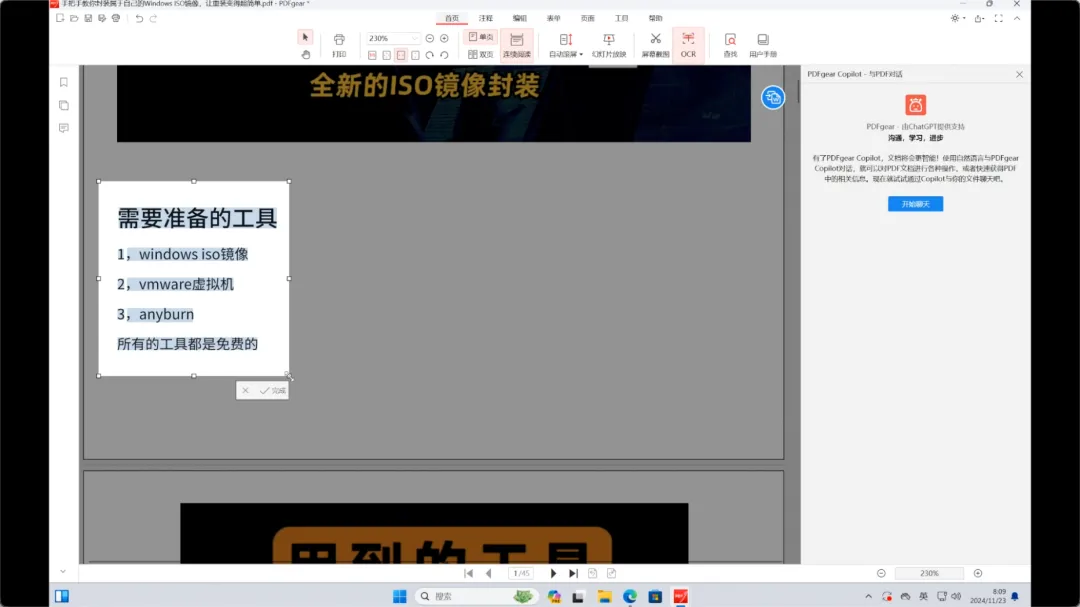Viewport: 1080px width, 607px height.
Task: Open the user manual (用户手册)
Action: tap(762, 45)
